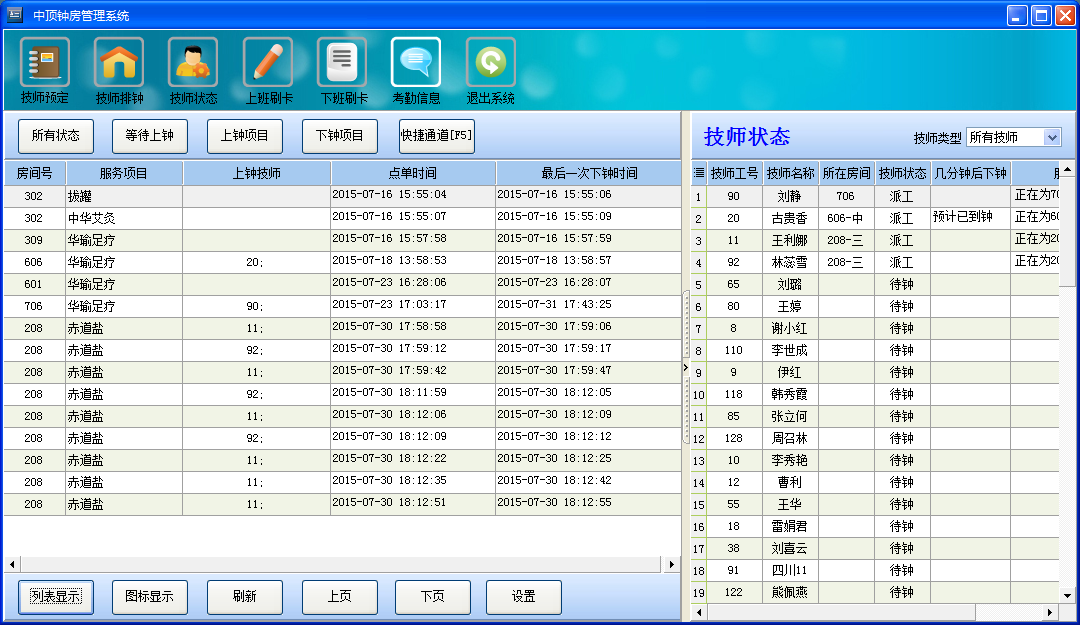The height and width of the screenshot is (625, 1080).
Task: Sort by 点单时间 column header
Action: click(413, 173)
